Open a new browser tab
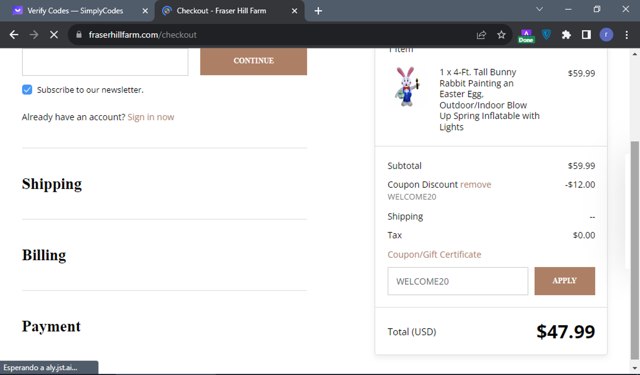This screenshot has height=375, width=640. tap(318, 11)
